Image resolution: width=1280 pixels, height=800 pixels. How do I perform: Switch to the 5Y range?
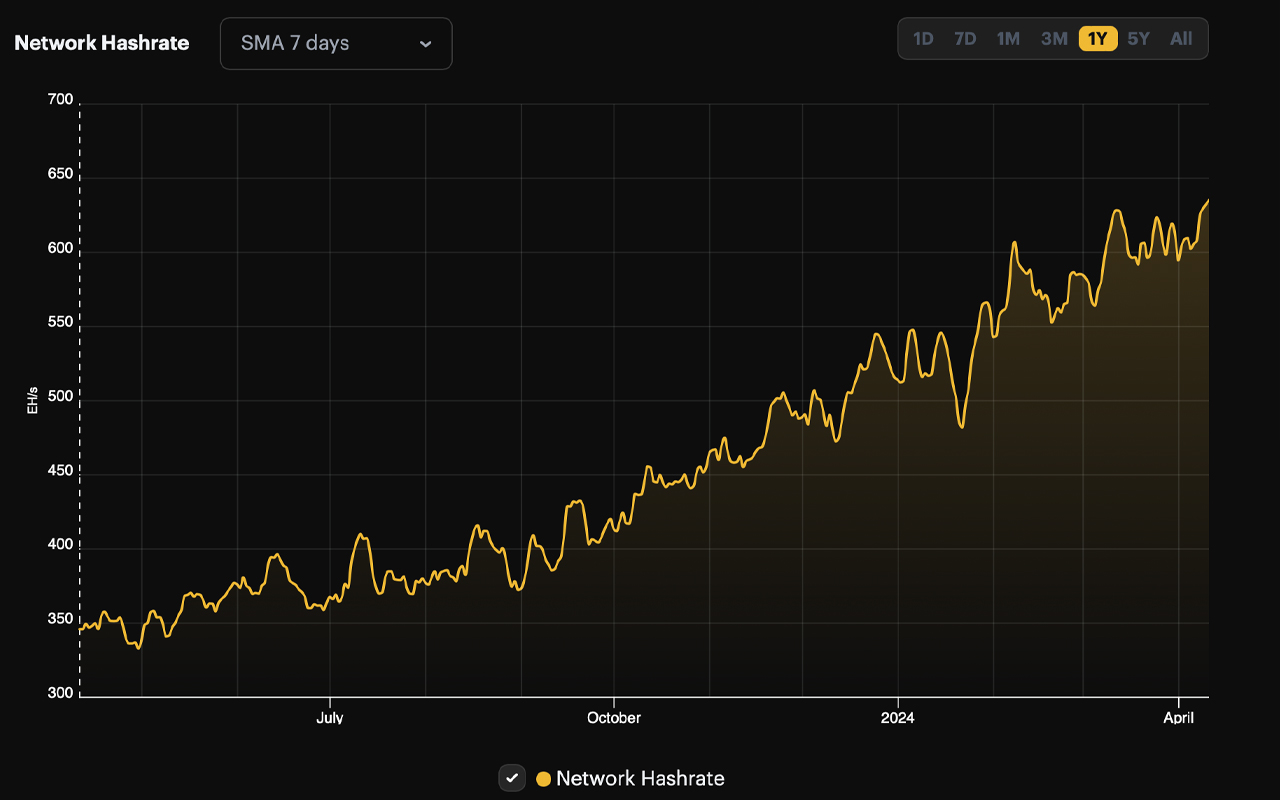click(1139, 38)
